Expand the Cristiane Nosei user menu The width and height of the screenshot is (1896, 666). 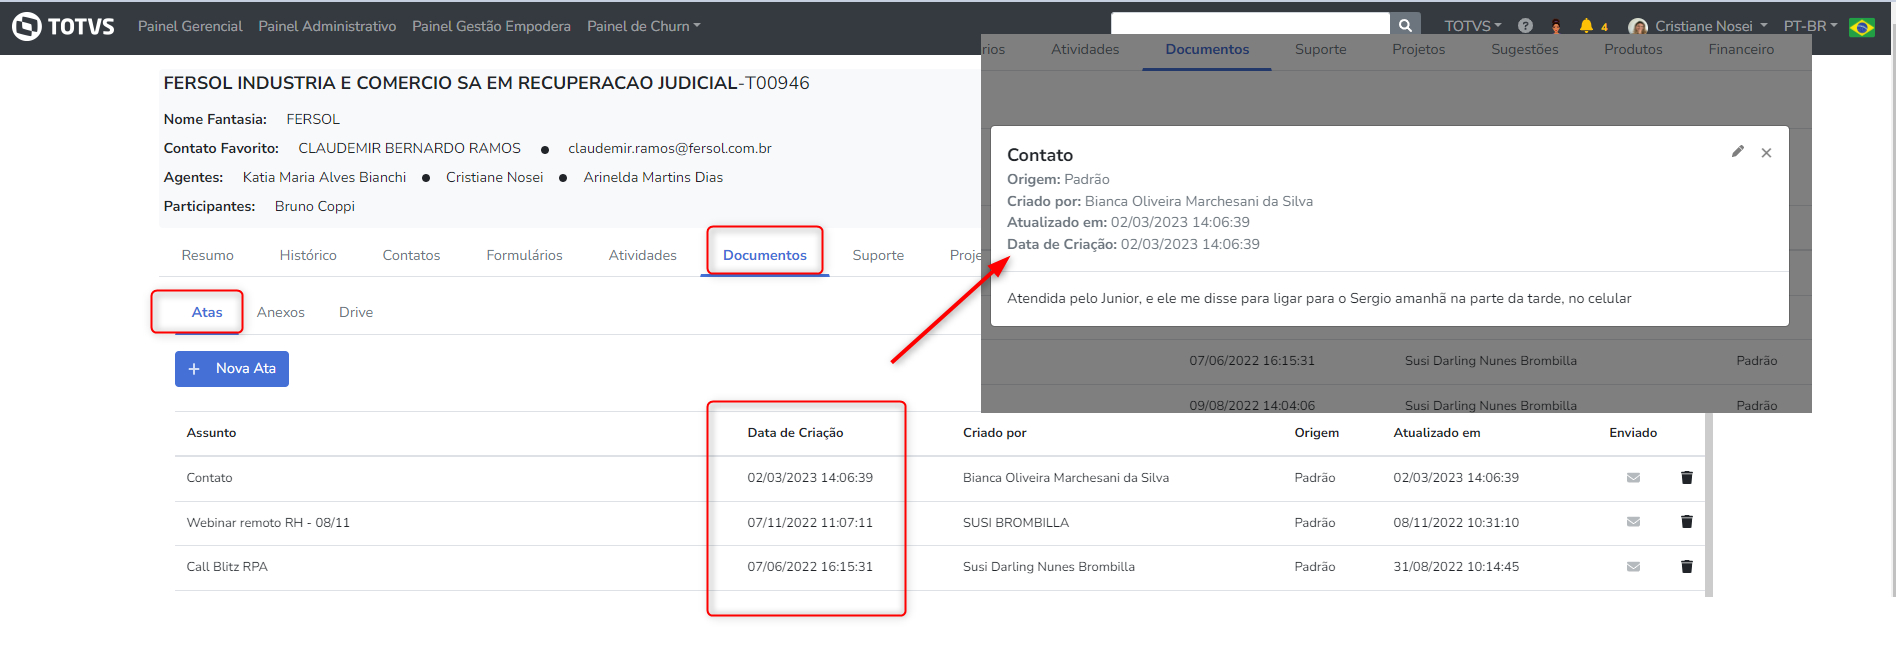pyautogui.click(x=1711, y=26)
